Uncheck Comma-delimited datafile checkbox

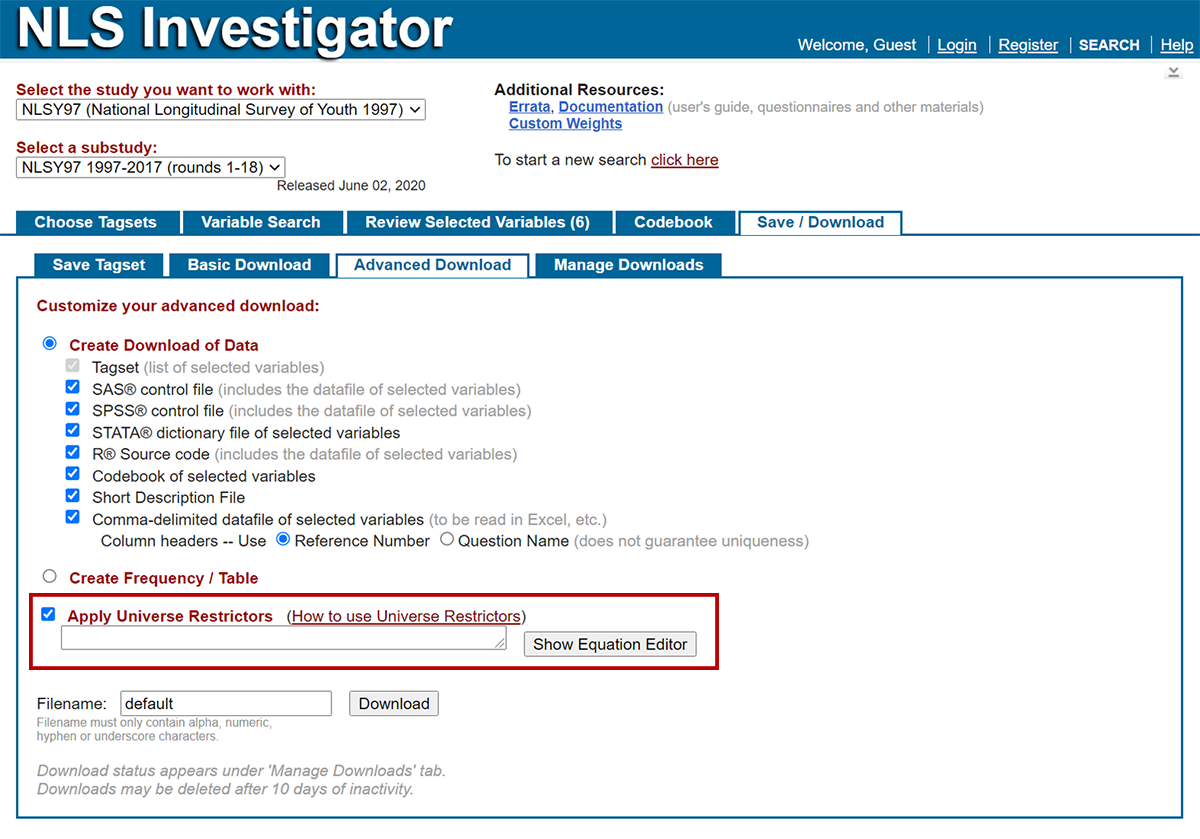point(72,518)
